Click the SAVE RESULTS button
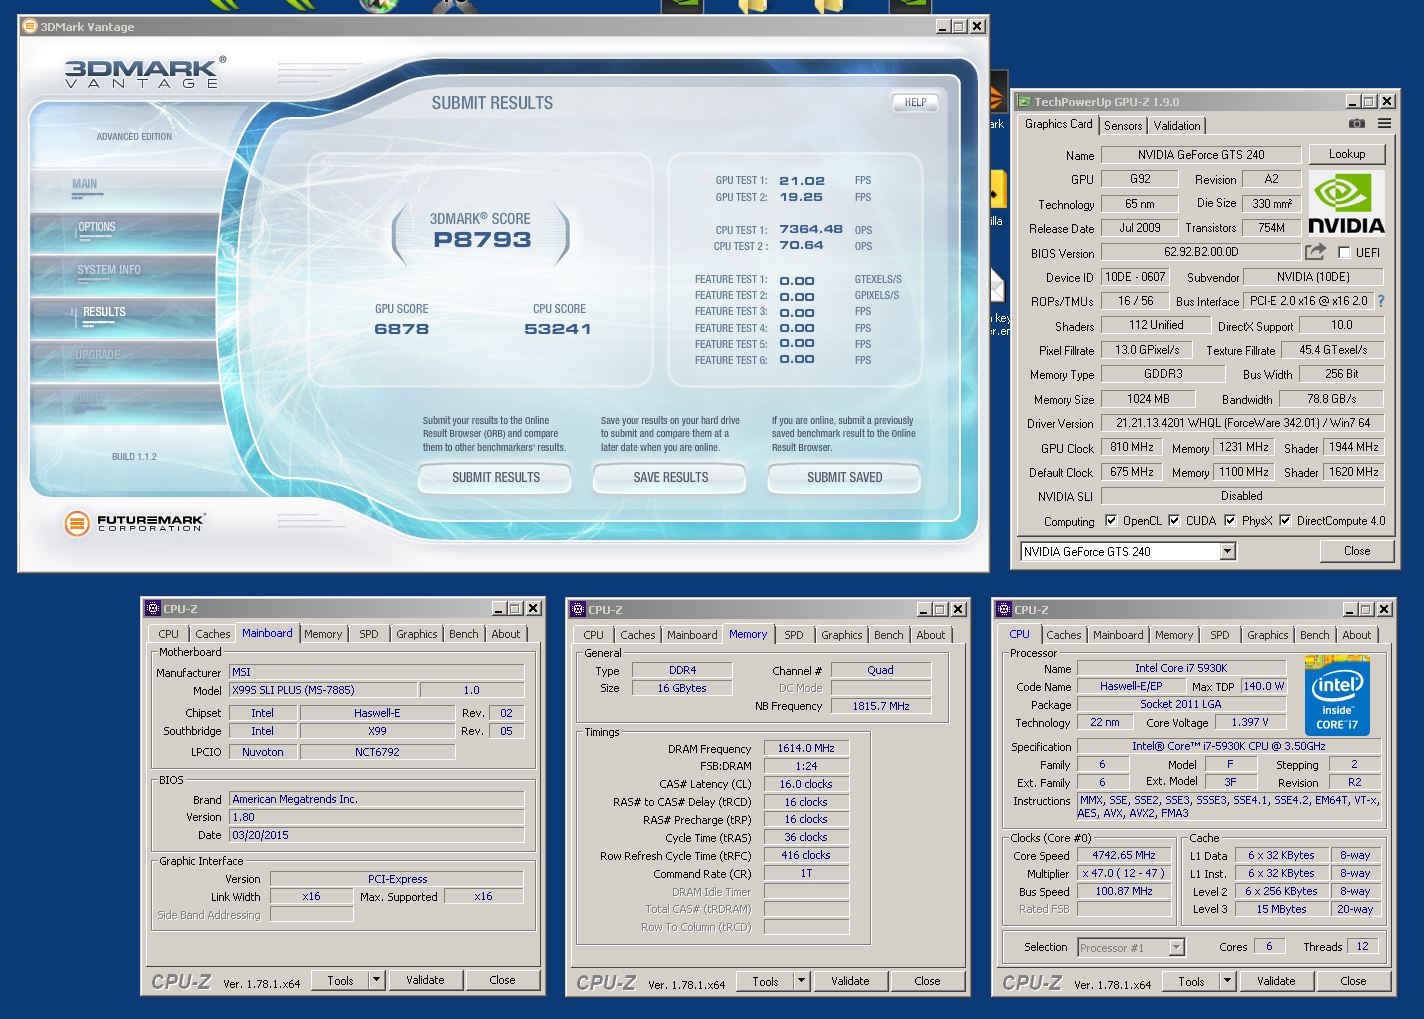1424x1019 pixels. click(670, 478)
